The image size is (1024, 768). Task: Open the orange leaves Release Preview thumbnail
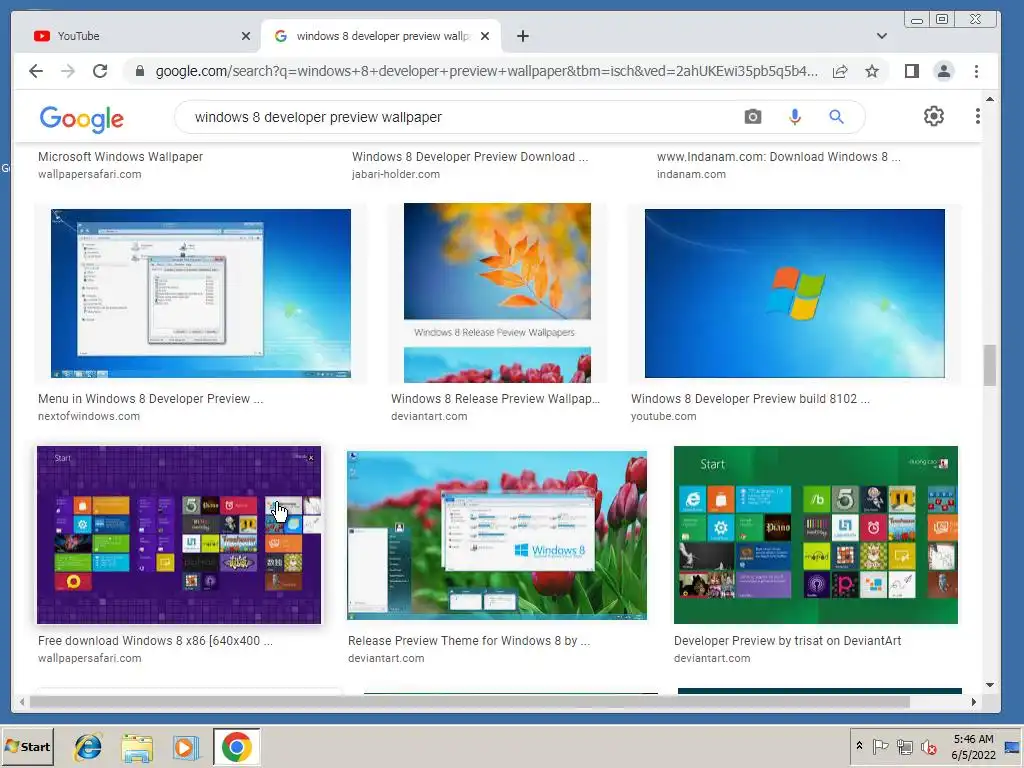click(x=498, y=293)
